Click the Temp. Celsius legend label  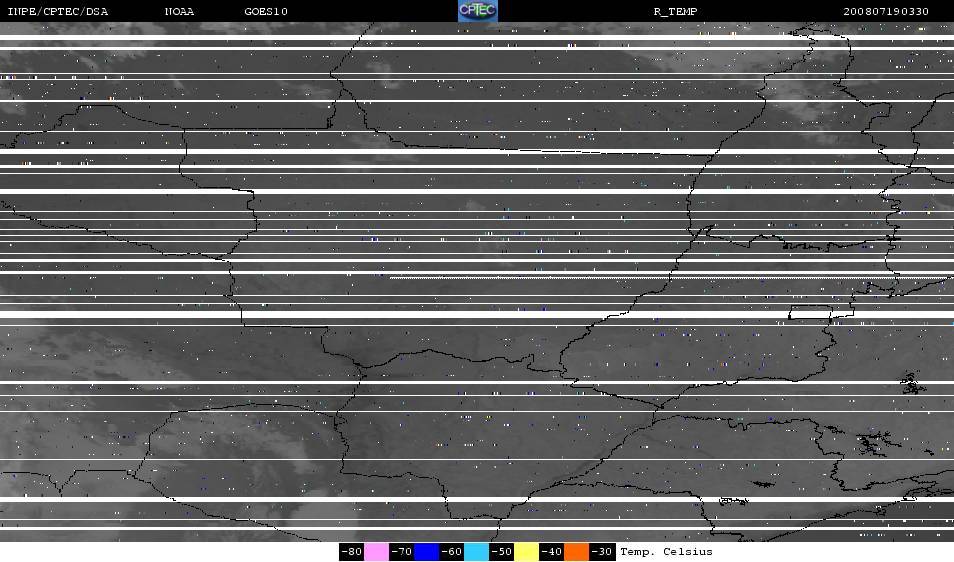[666, 552]
